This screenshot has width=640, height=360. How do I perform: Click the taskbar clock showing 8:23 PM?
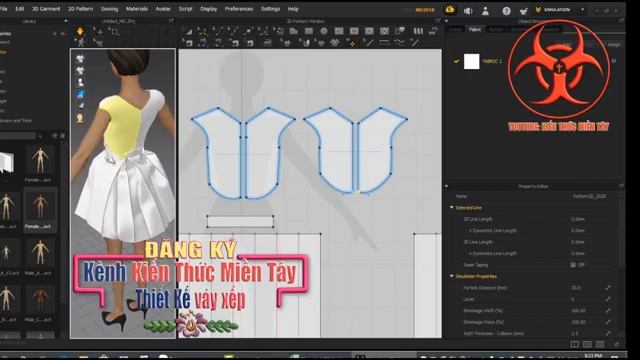click(x=593, y=356)
